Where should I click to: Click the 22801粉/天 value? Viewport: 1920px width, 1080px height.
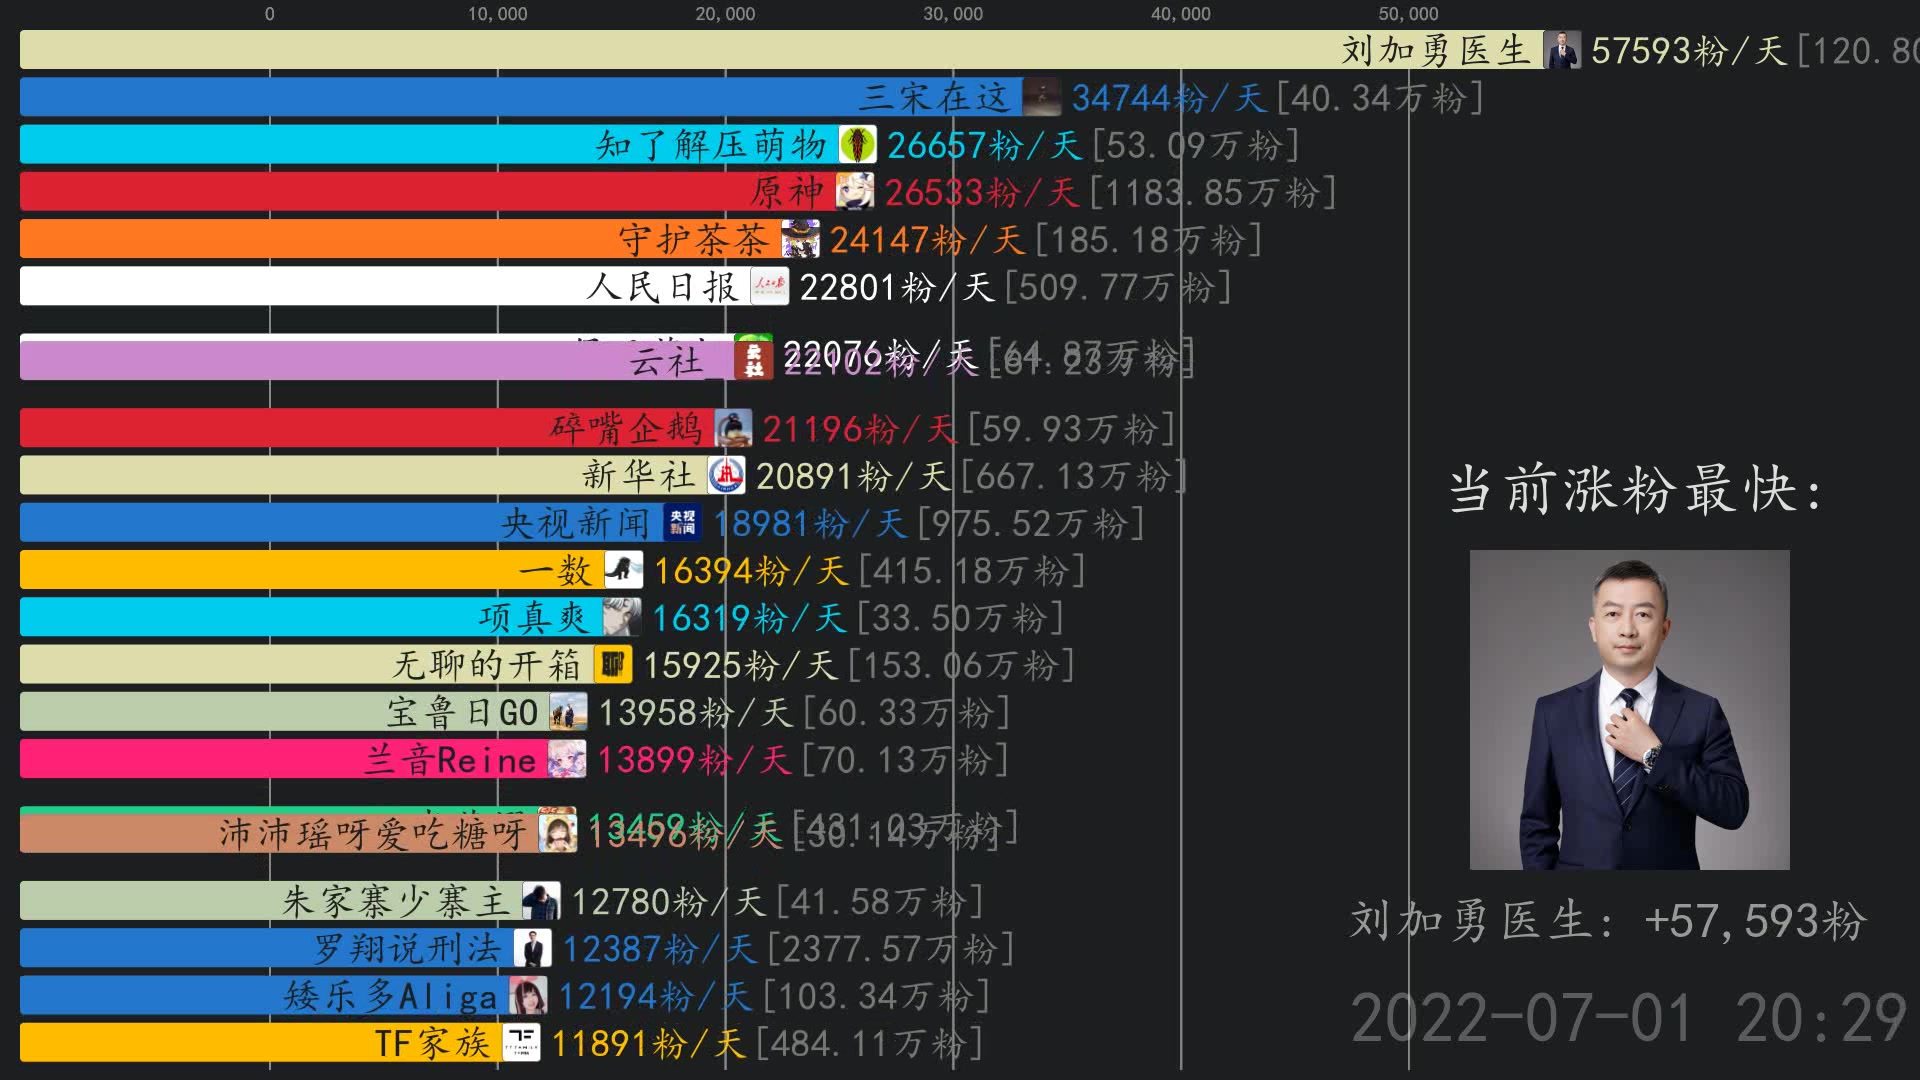click(897, 287)
